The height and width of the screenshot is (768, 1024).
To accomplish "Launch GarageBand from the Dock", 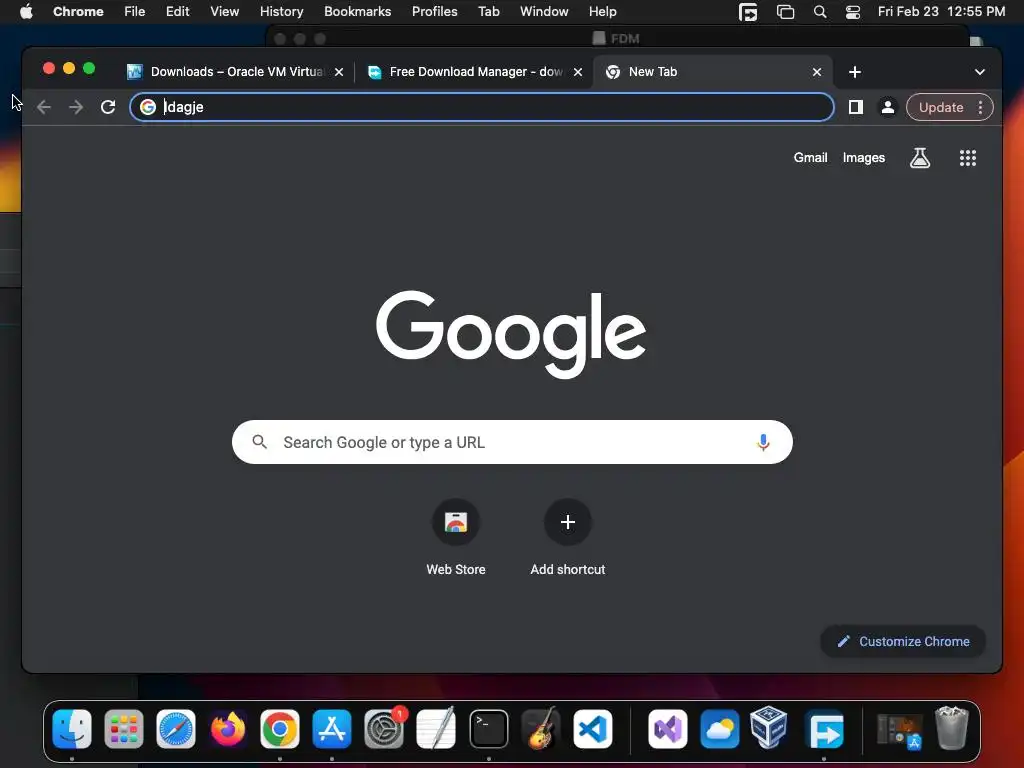I will point(541,729).
